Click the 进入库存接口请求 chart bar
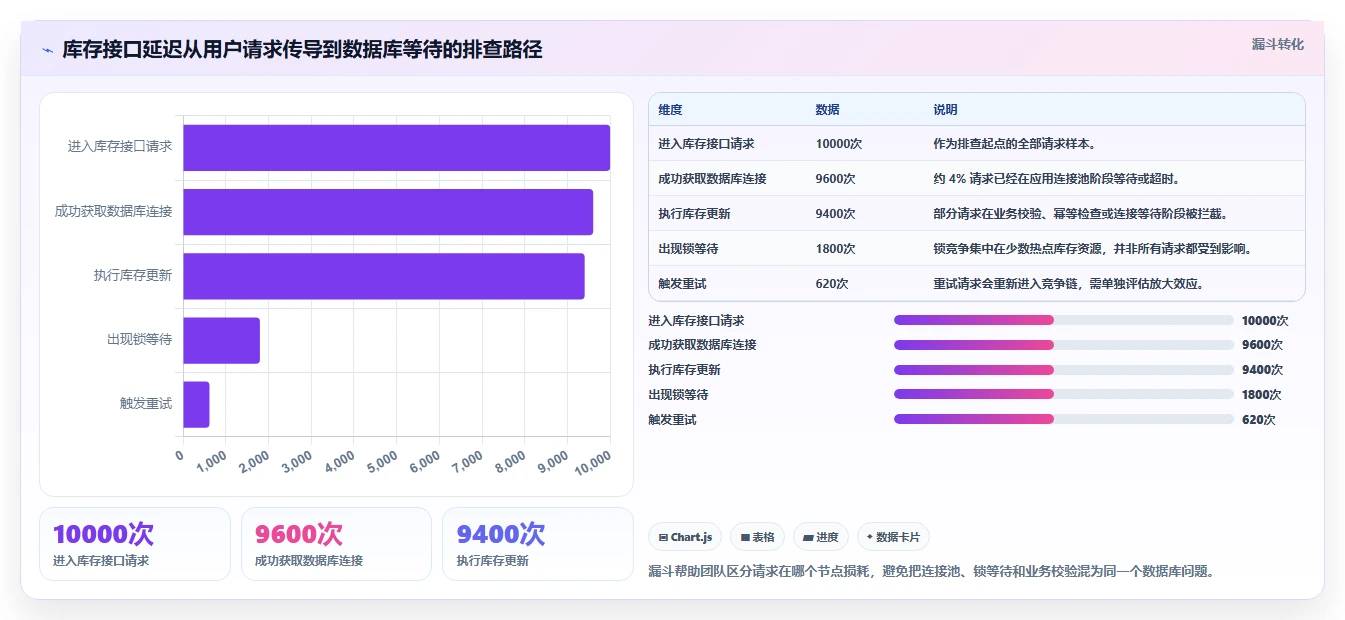 [396, 148]
